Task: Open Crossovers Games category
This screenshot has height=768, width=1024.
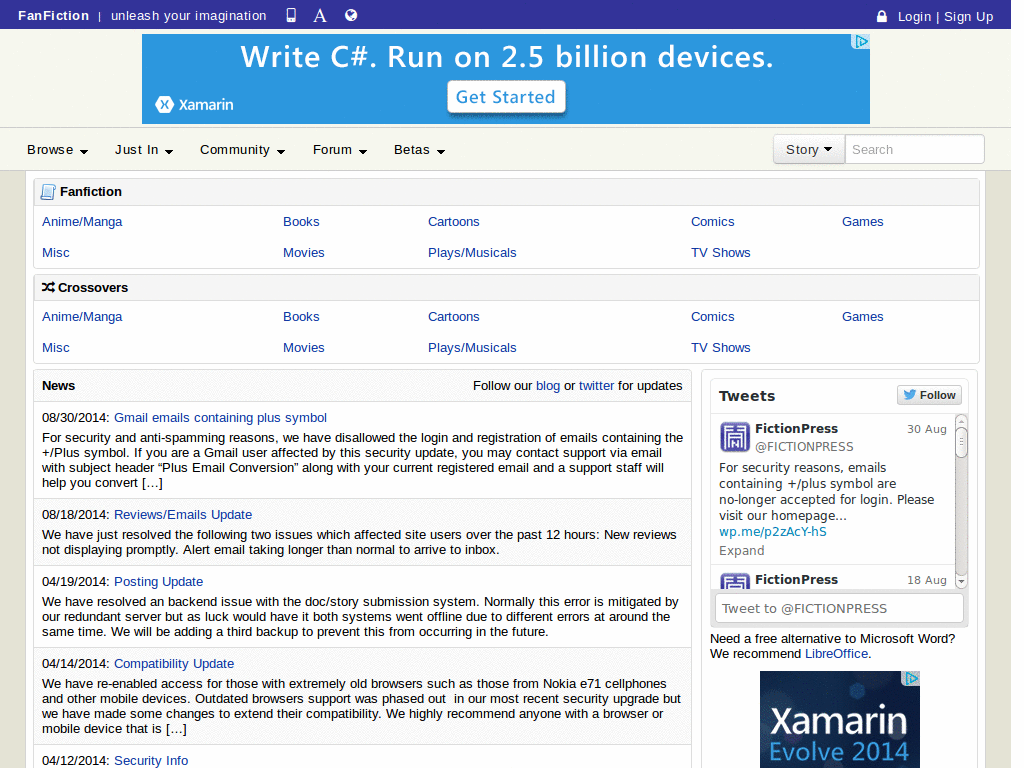Action: point(863,316)
